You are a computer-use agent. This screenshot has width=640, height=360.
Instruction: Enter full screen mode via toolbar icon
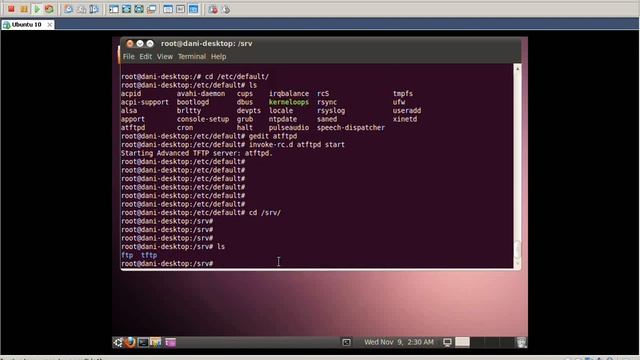pos(127,9)
